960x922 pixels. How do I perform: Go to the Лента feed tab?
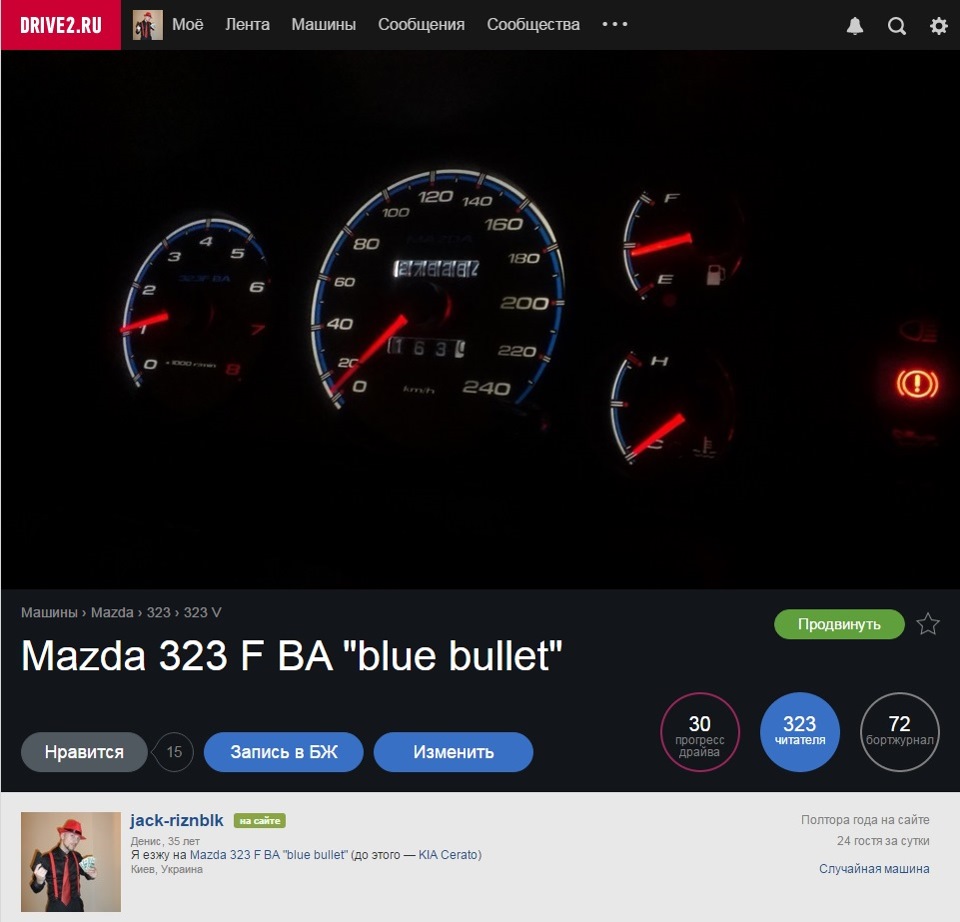tap(247, 24)
